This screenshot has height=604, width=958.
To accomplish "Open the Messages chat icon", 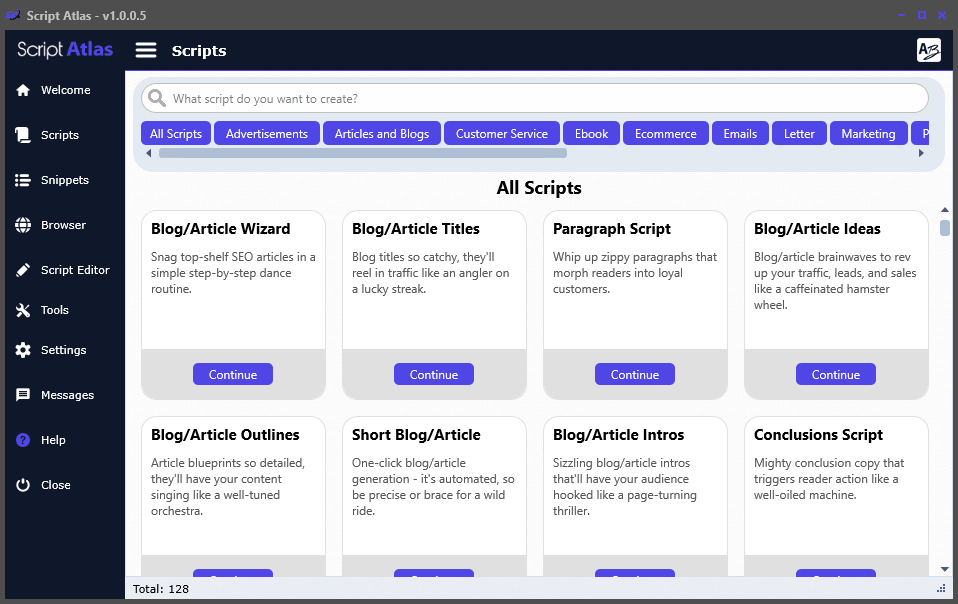I will (x=23, y=394).
